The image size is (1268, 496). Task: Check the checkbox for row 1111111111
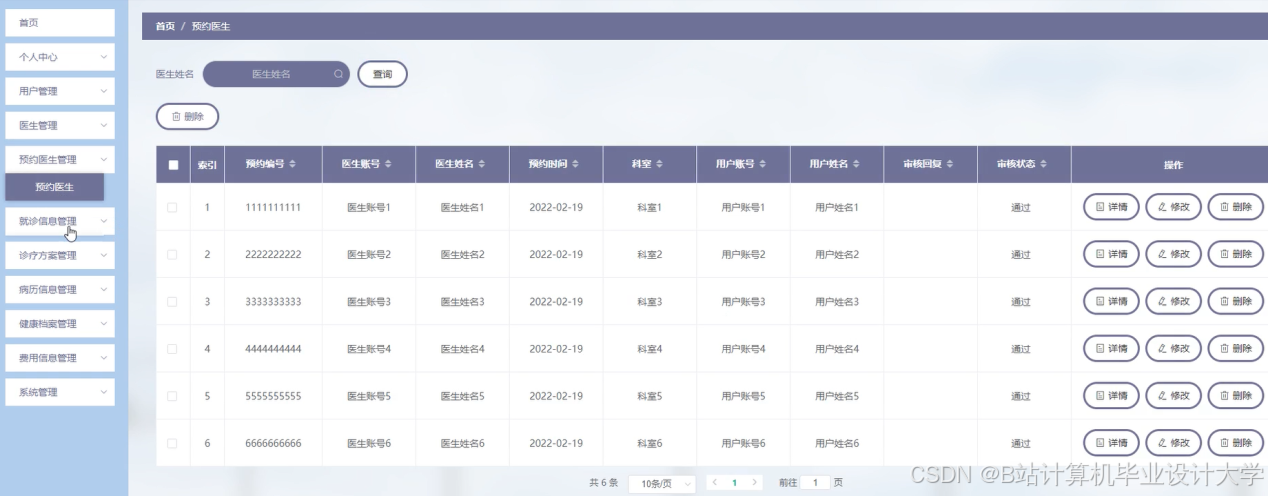click(172, 208)
